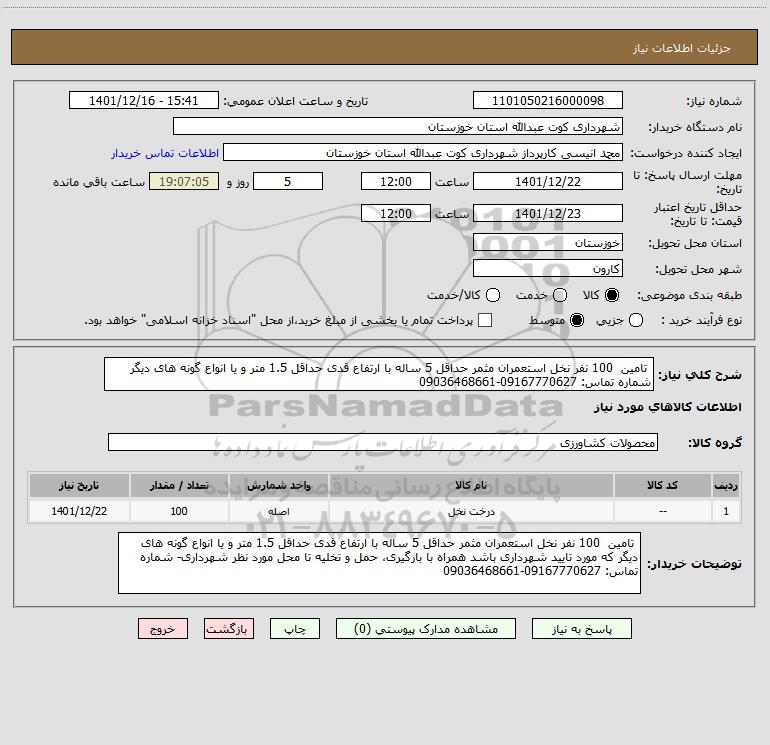Viewport: 770px width, 745px height.
Task: Click the response deadline time 12:00 field
Action: pyautogui.click(x=396, y=181)
